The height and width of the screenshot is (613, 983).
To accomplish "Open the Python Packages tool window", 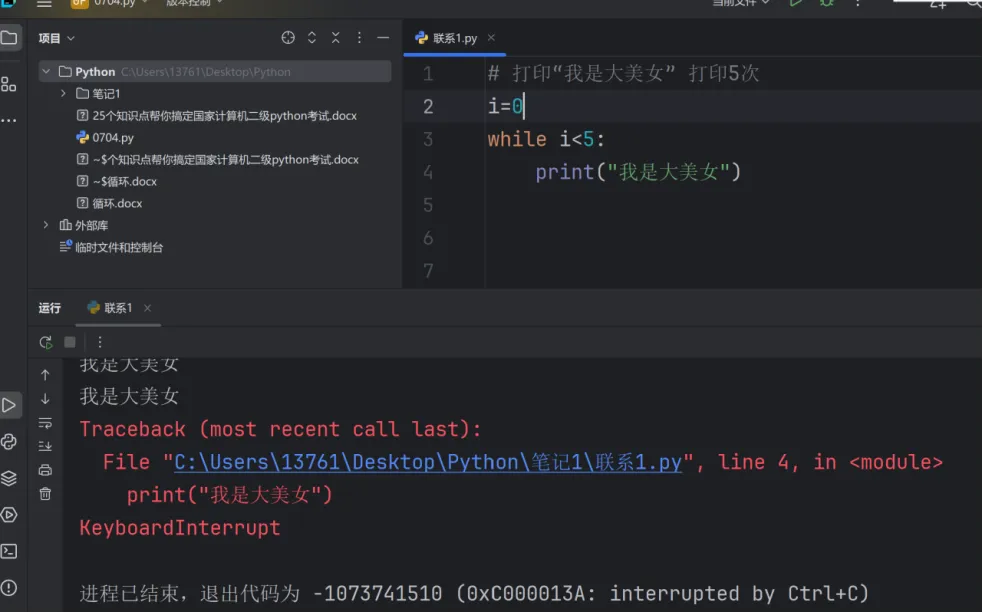I will [9, 441].
